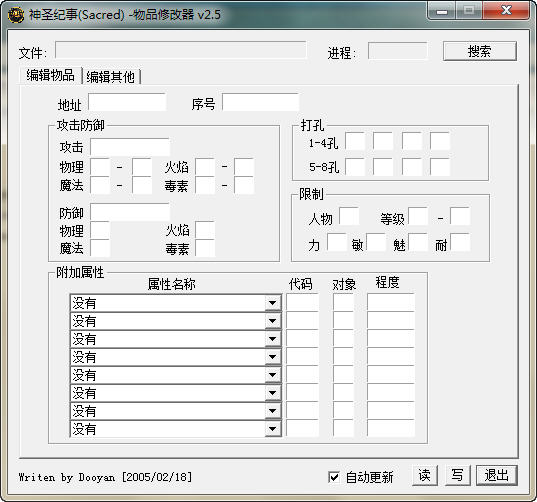This screenshot has height=502, width=537.
Task: Open the sixth 属性名称 dropdown
Action: click(273, 393)
